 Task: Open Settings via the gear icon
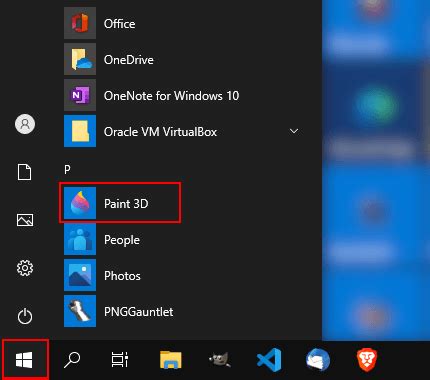coord(25,268)
